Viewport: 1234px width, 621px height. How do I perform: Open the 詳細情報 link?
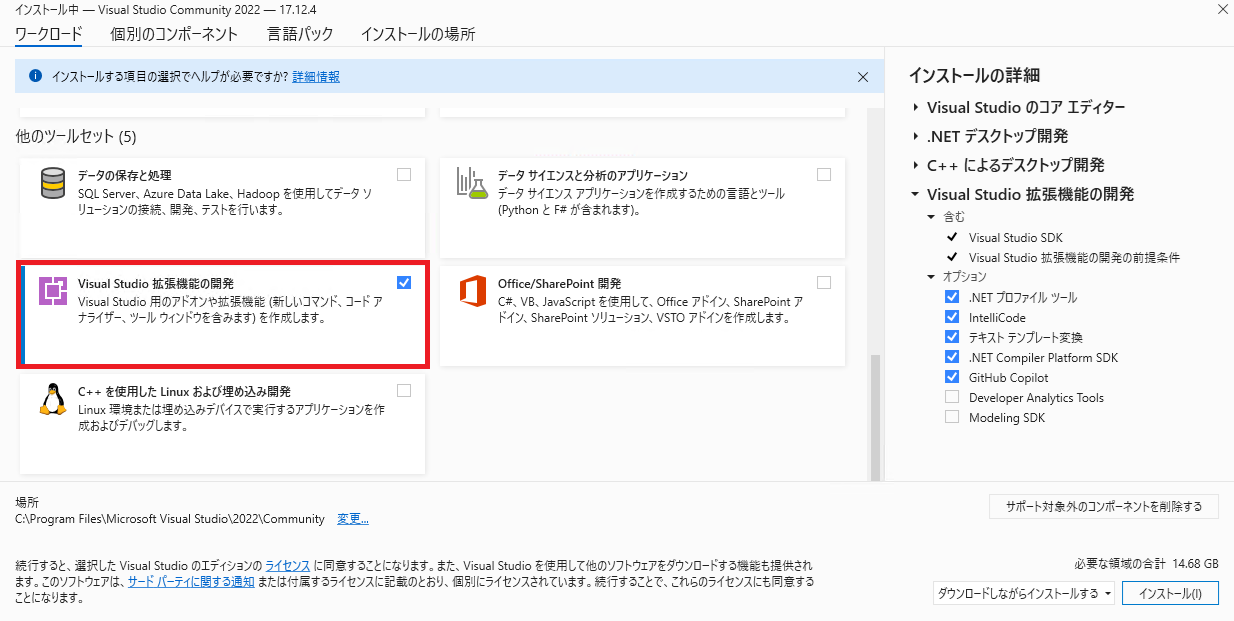[316, 77]
